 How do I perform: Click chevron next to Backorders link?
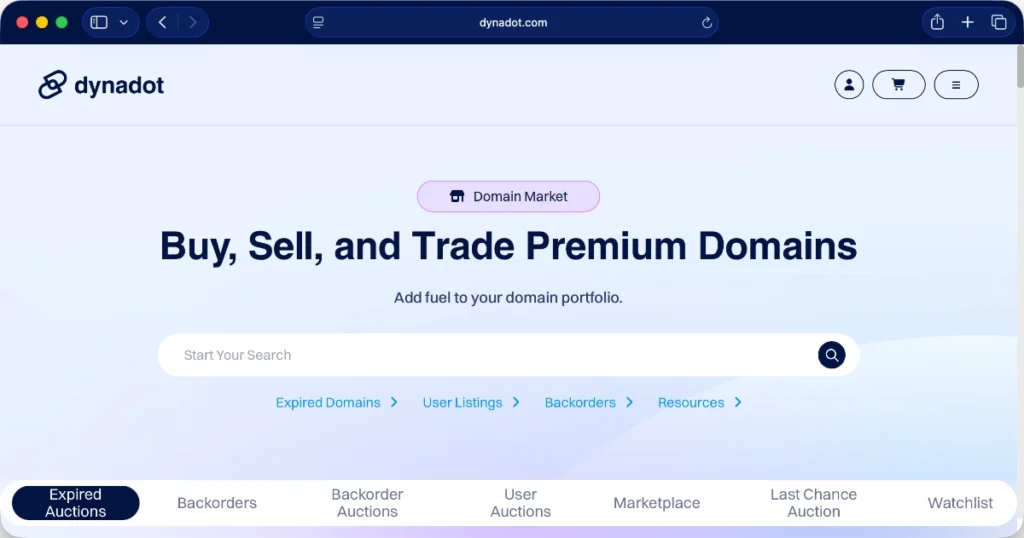coord(630,402)
